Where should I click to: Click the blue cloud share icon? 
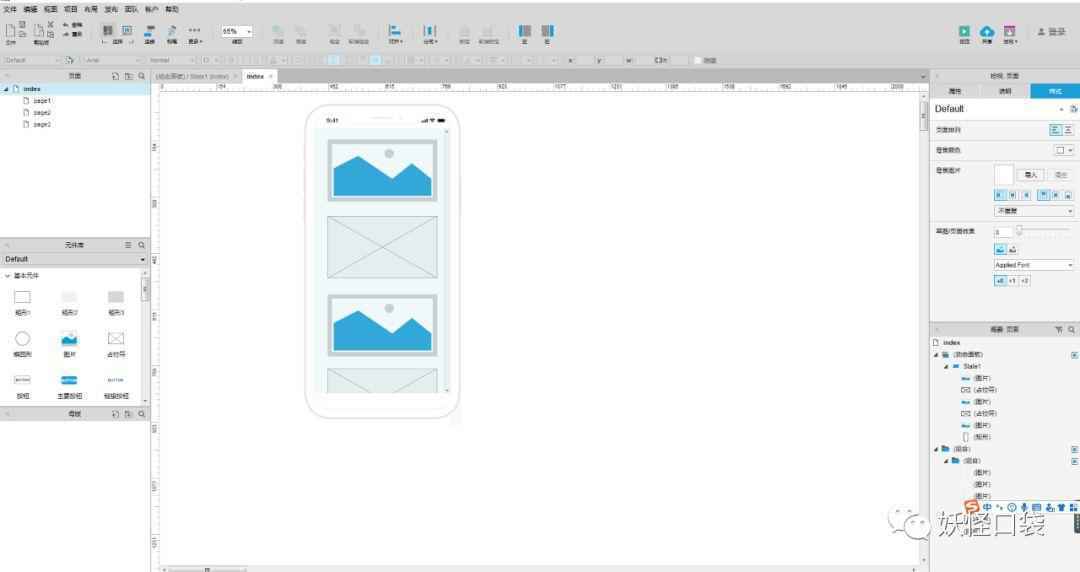987,31
